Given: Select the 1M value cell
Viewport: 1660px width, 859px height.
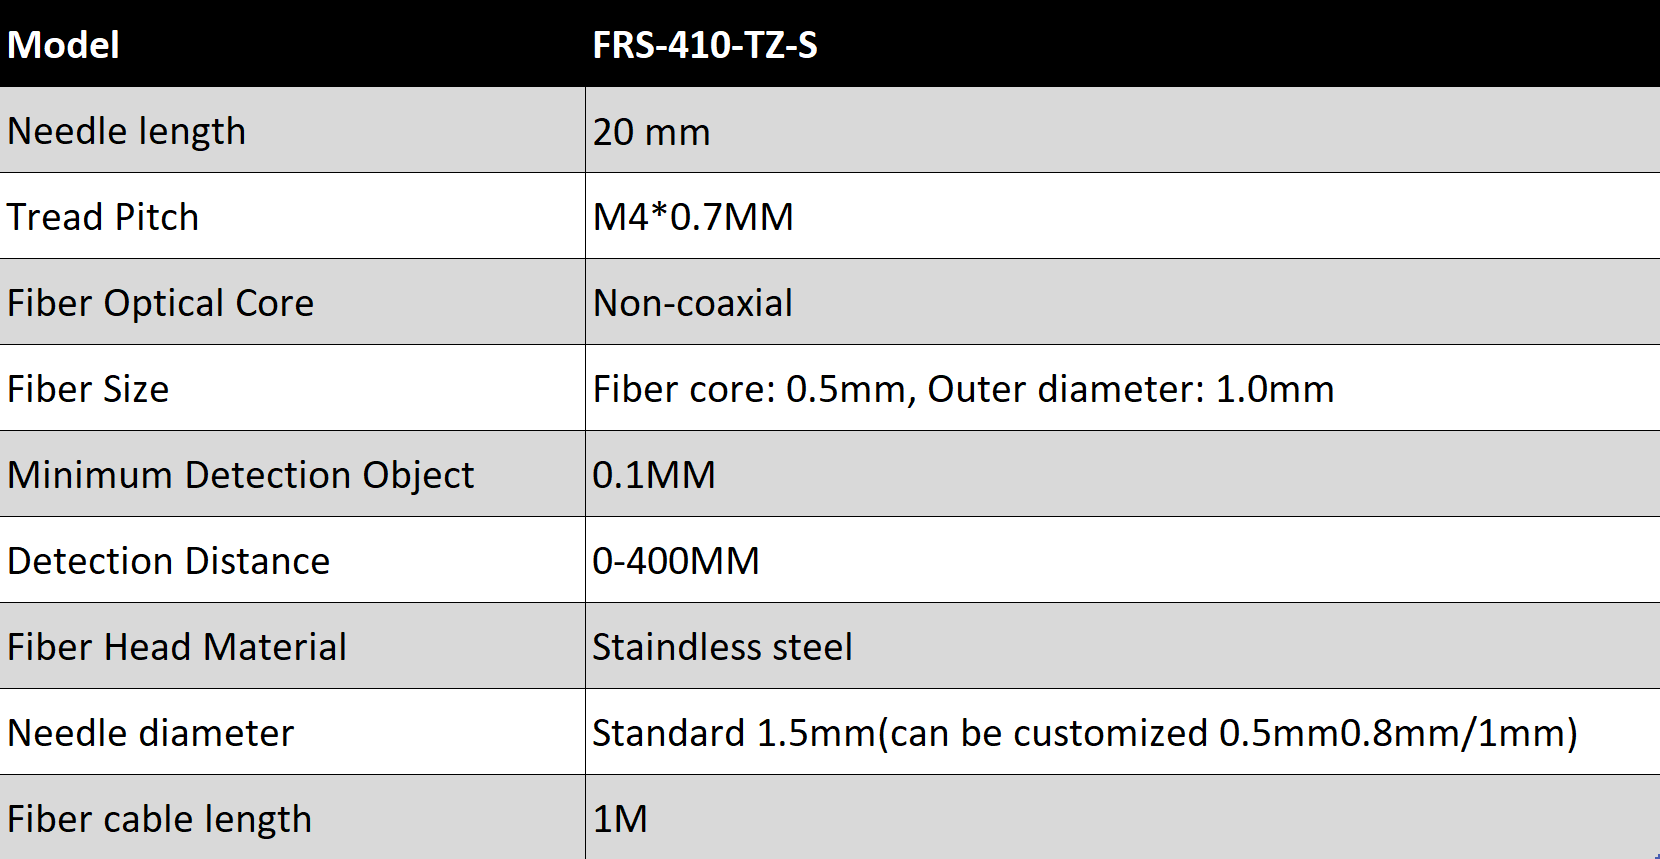Looking at the screenshot, I should tap(1122, 817).
